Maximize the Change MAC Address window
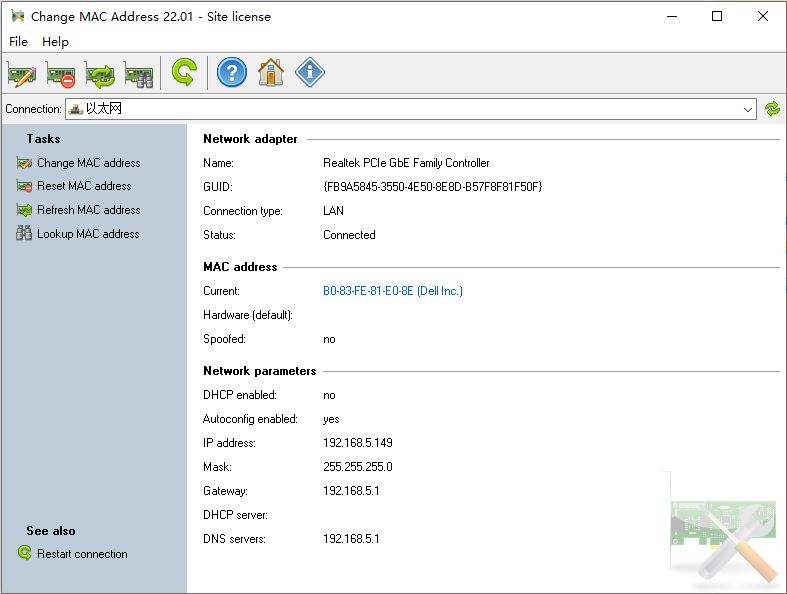Image resolution: width=787 pixels, height=594 pixels. [x=717, y=16]
